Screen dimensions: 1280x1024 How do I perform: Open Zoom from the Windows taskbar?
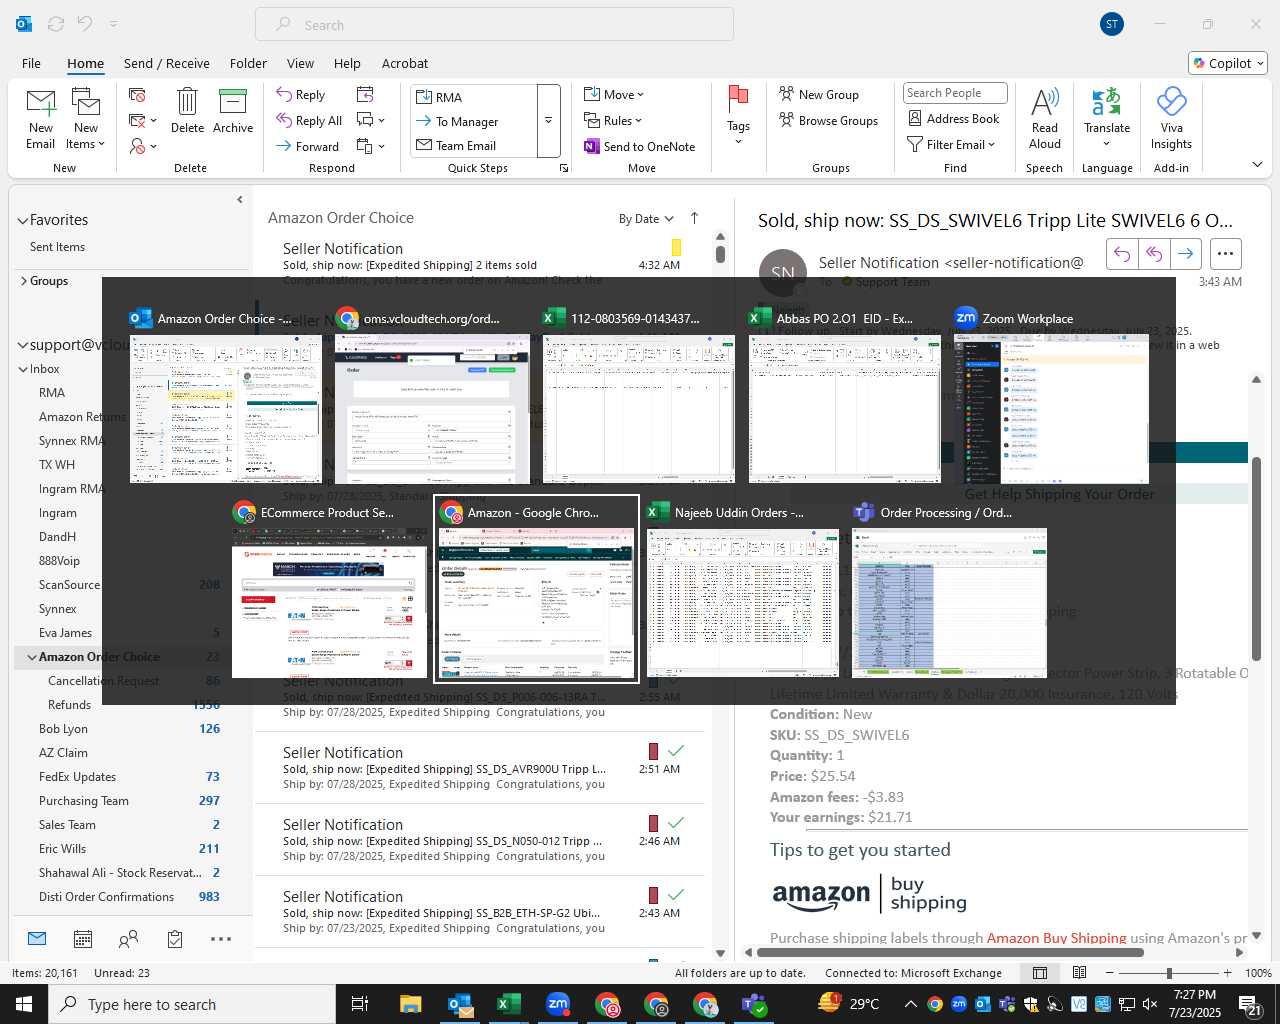(558, 1004)
